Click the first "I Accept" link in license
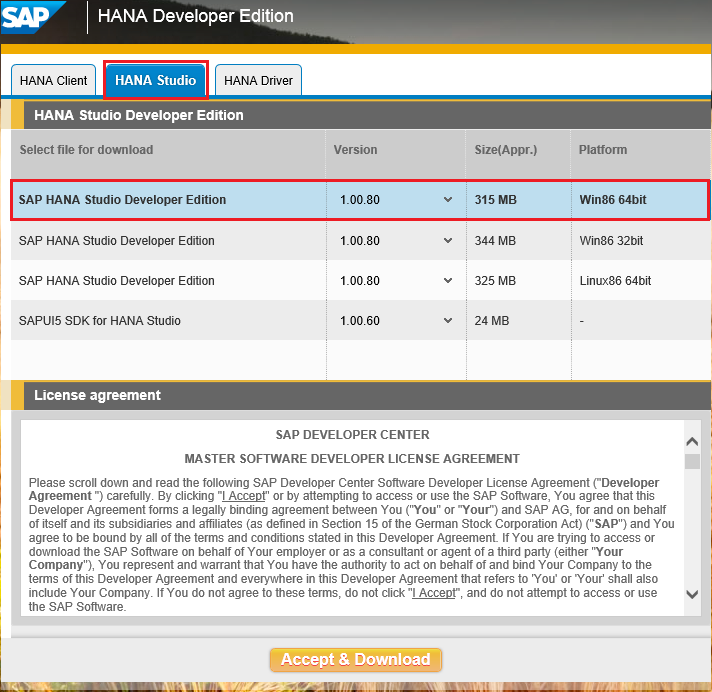712x692 pixels. click(x=243, y=496)
